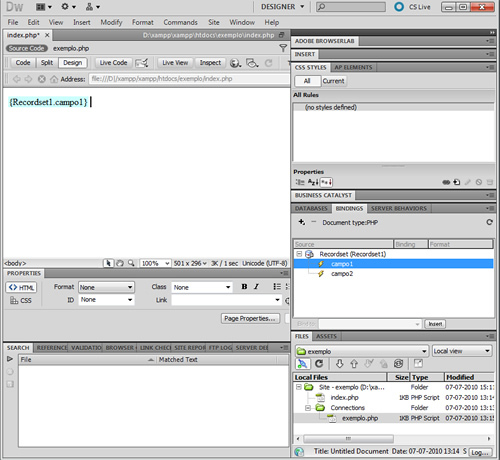This screenshot has height=460, width=500.
Task: Click the Link input field
Action: coord(226,300)
